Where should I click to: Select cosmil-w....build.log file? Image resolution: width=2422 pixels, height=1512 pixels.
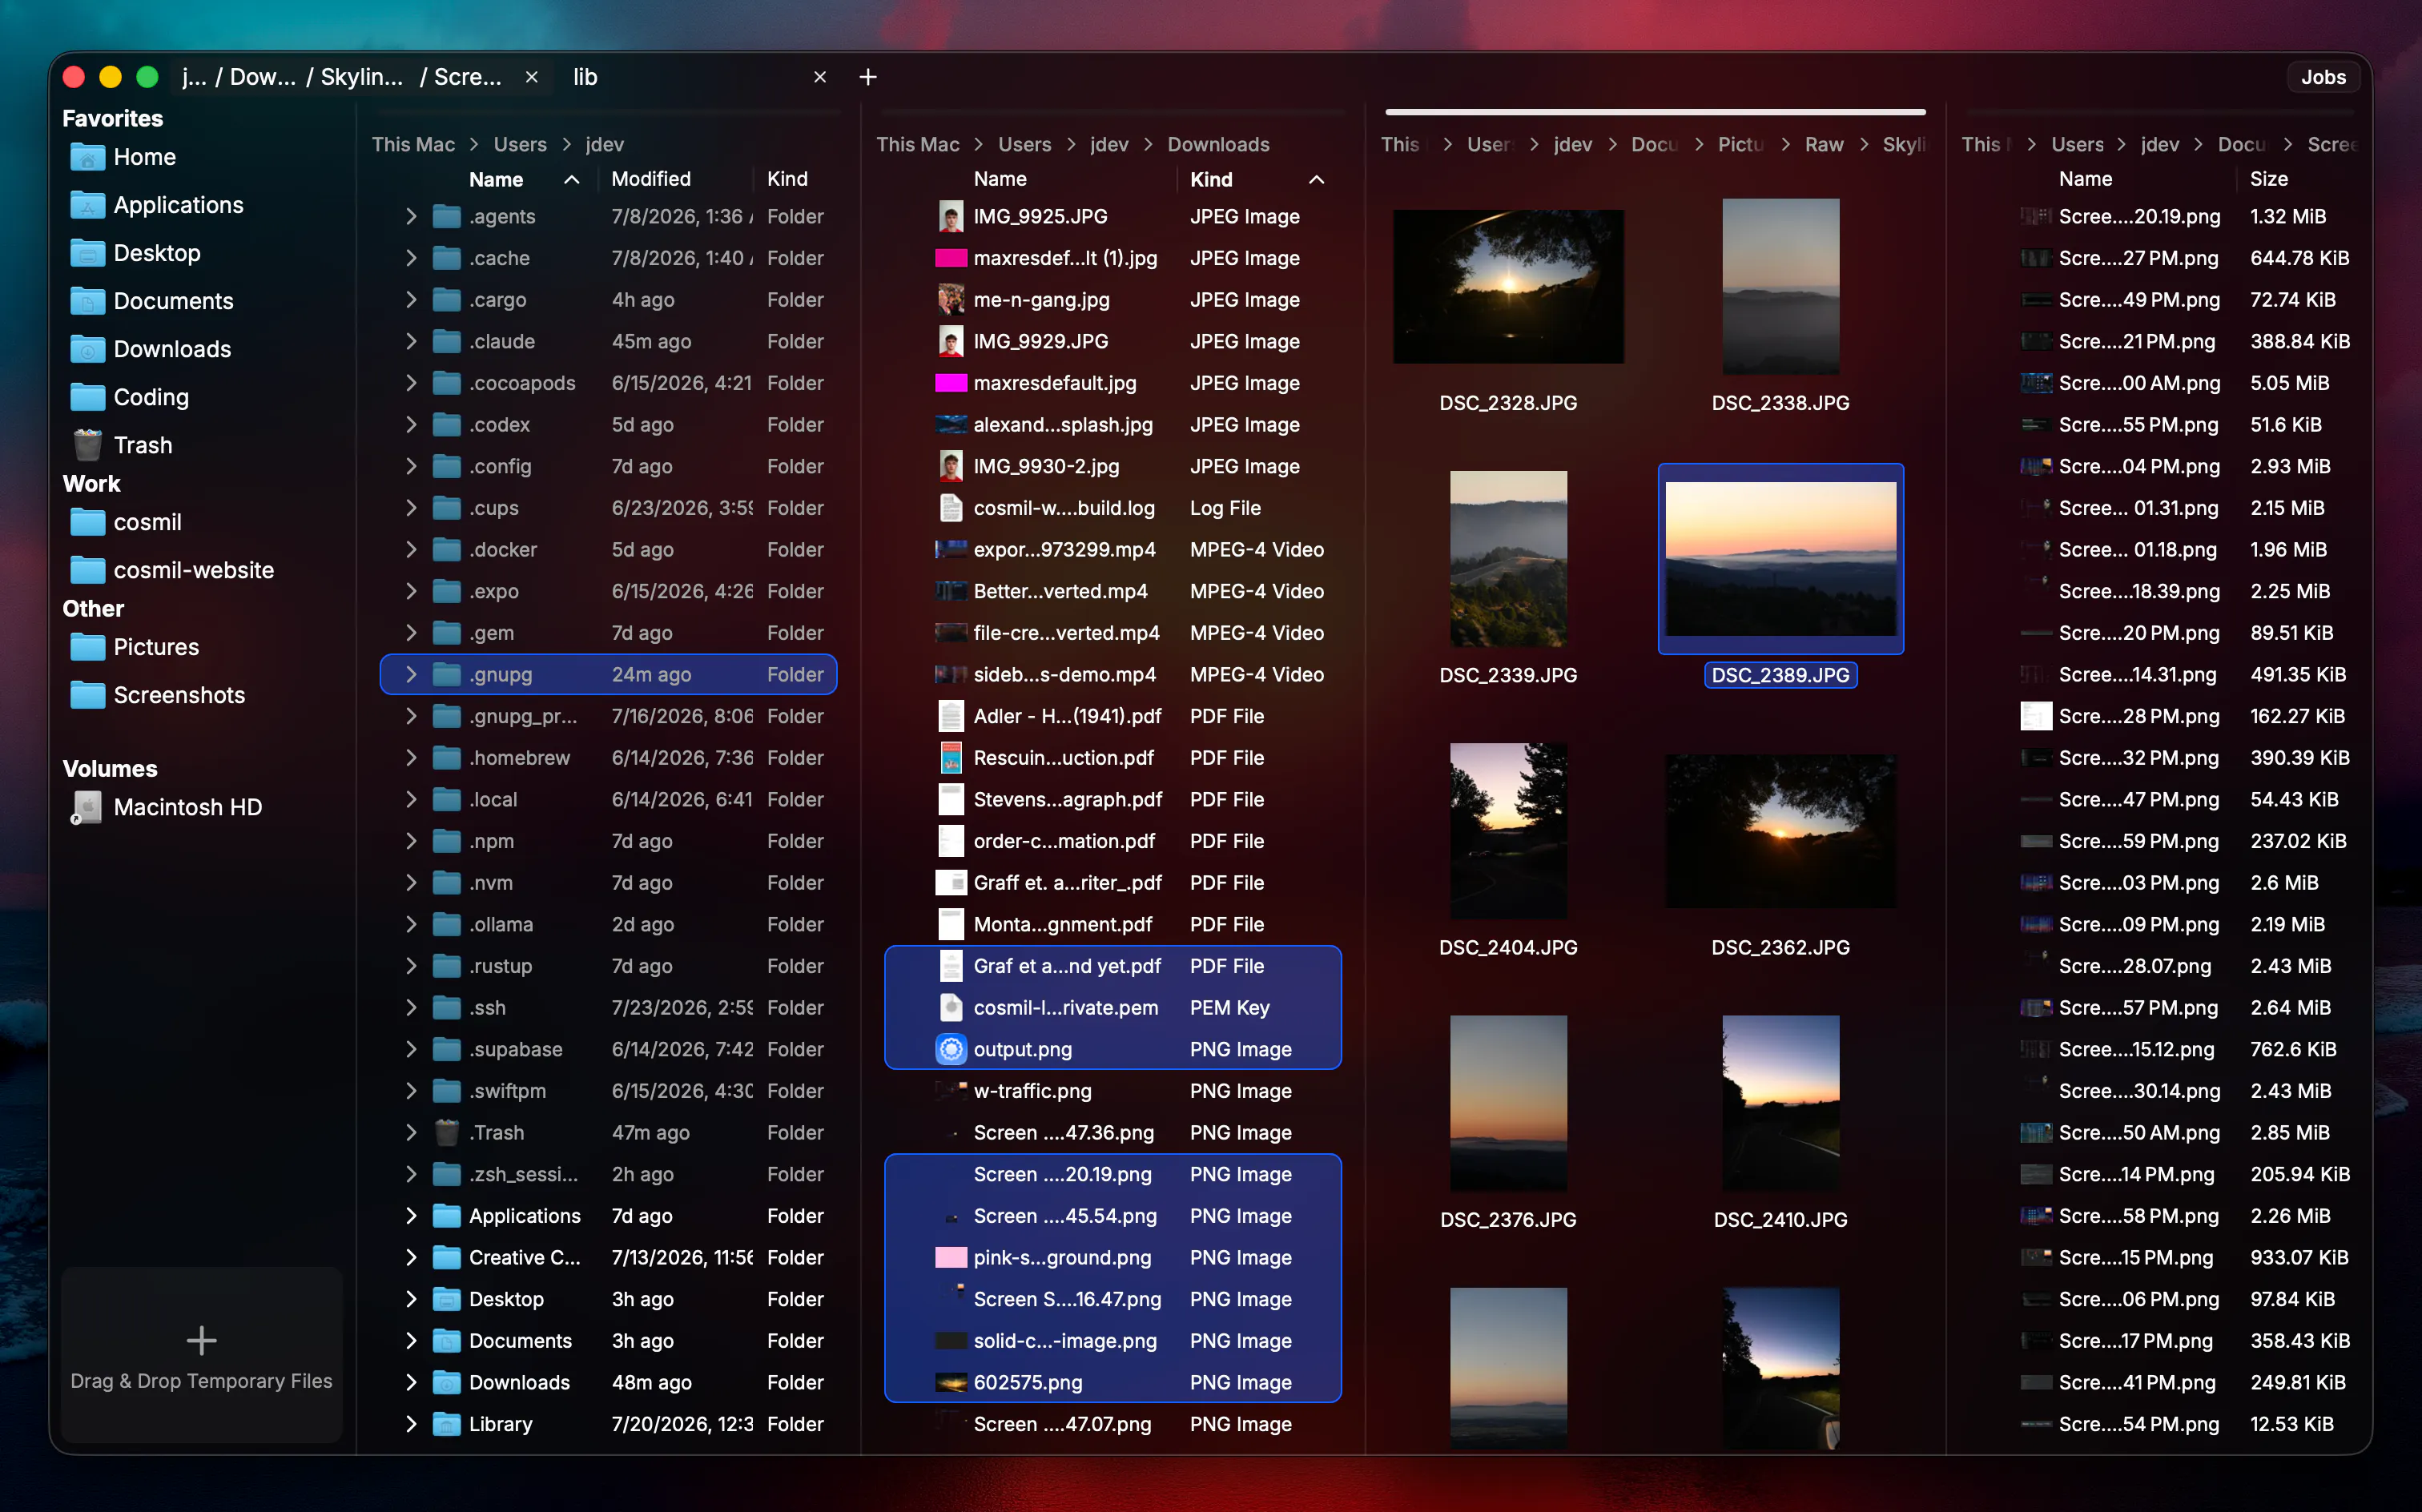click(x=1112, y=508)
